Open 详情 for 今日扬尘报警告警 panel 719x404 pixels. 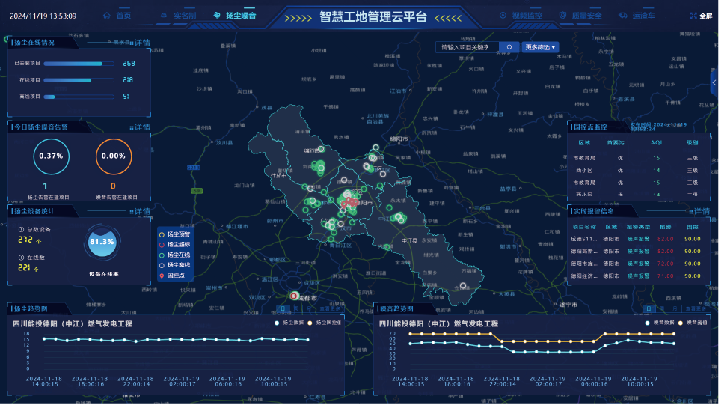click(141, 127)
